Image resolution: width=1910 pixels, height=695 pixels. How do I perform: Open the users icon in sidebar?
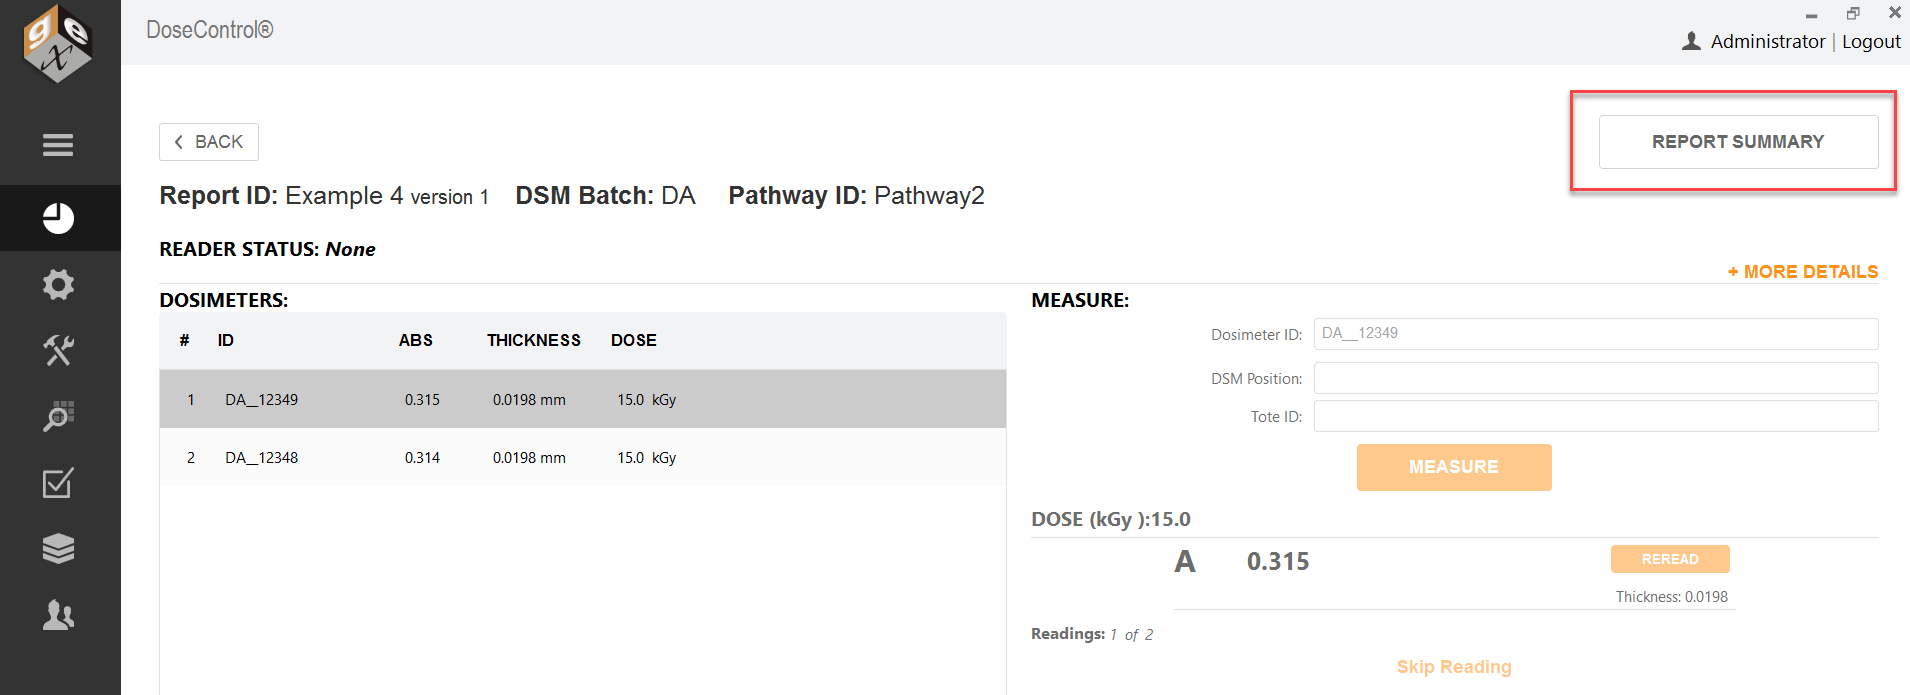(x=58, y=615)
